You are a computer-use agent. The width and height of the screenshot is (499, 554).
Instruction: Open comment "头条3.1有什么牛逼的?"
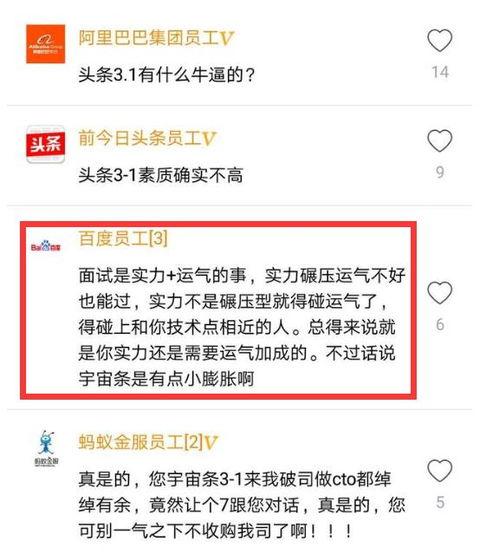coord(166,75)
